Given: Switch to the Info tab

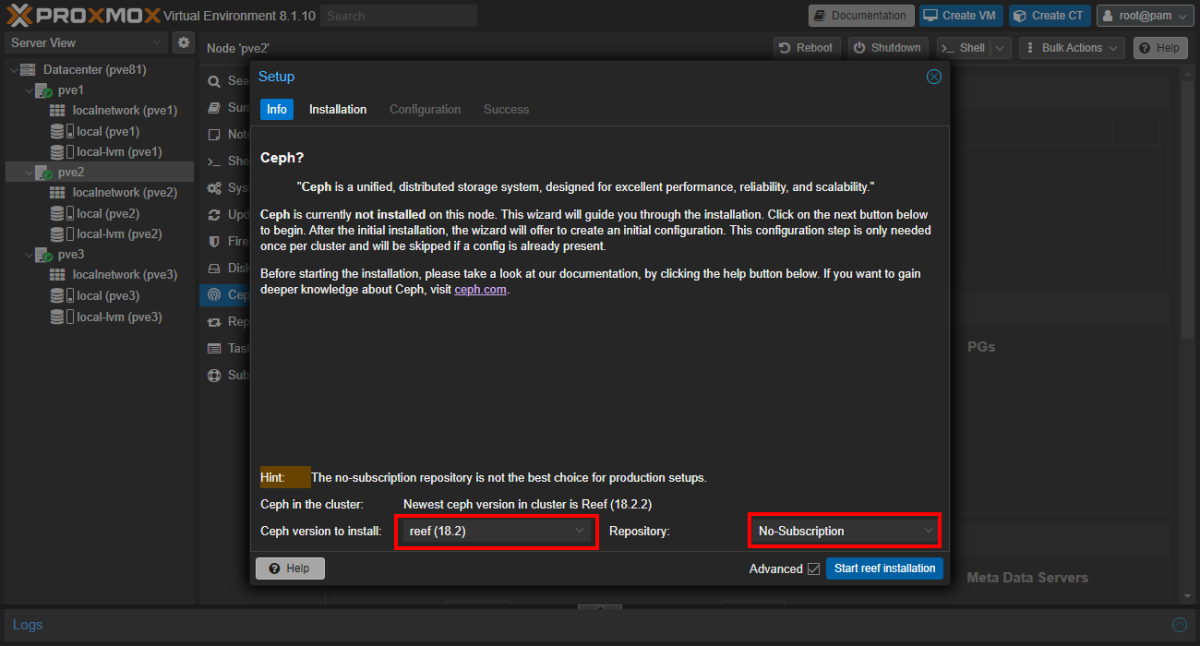Looking at the screenshot, I should click(x=277, y=109).
